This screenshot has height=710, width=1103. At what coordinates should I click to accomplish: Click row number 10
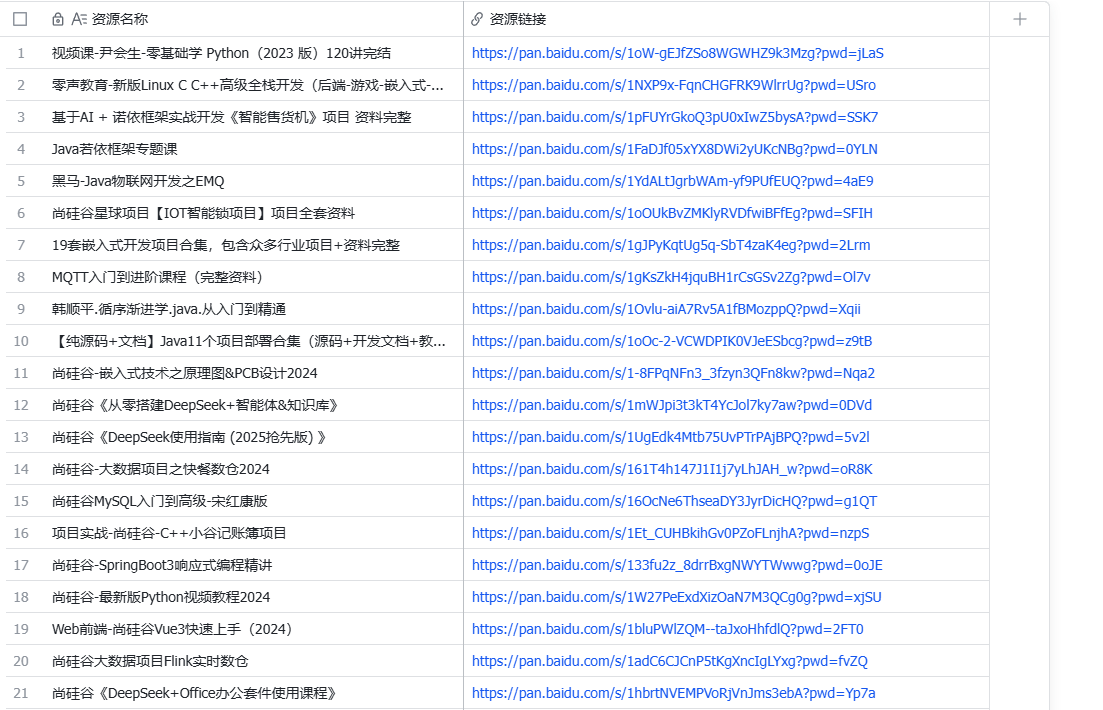[x=21, y=341]
